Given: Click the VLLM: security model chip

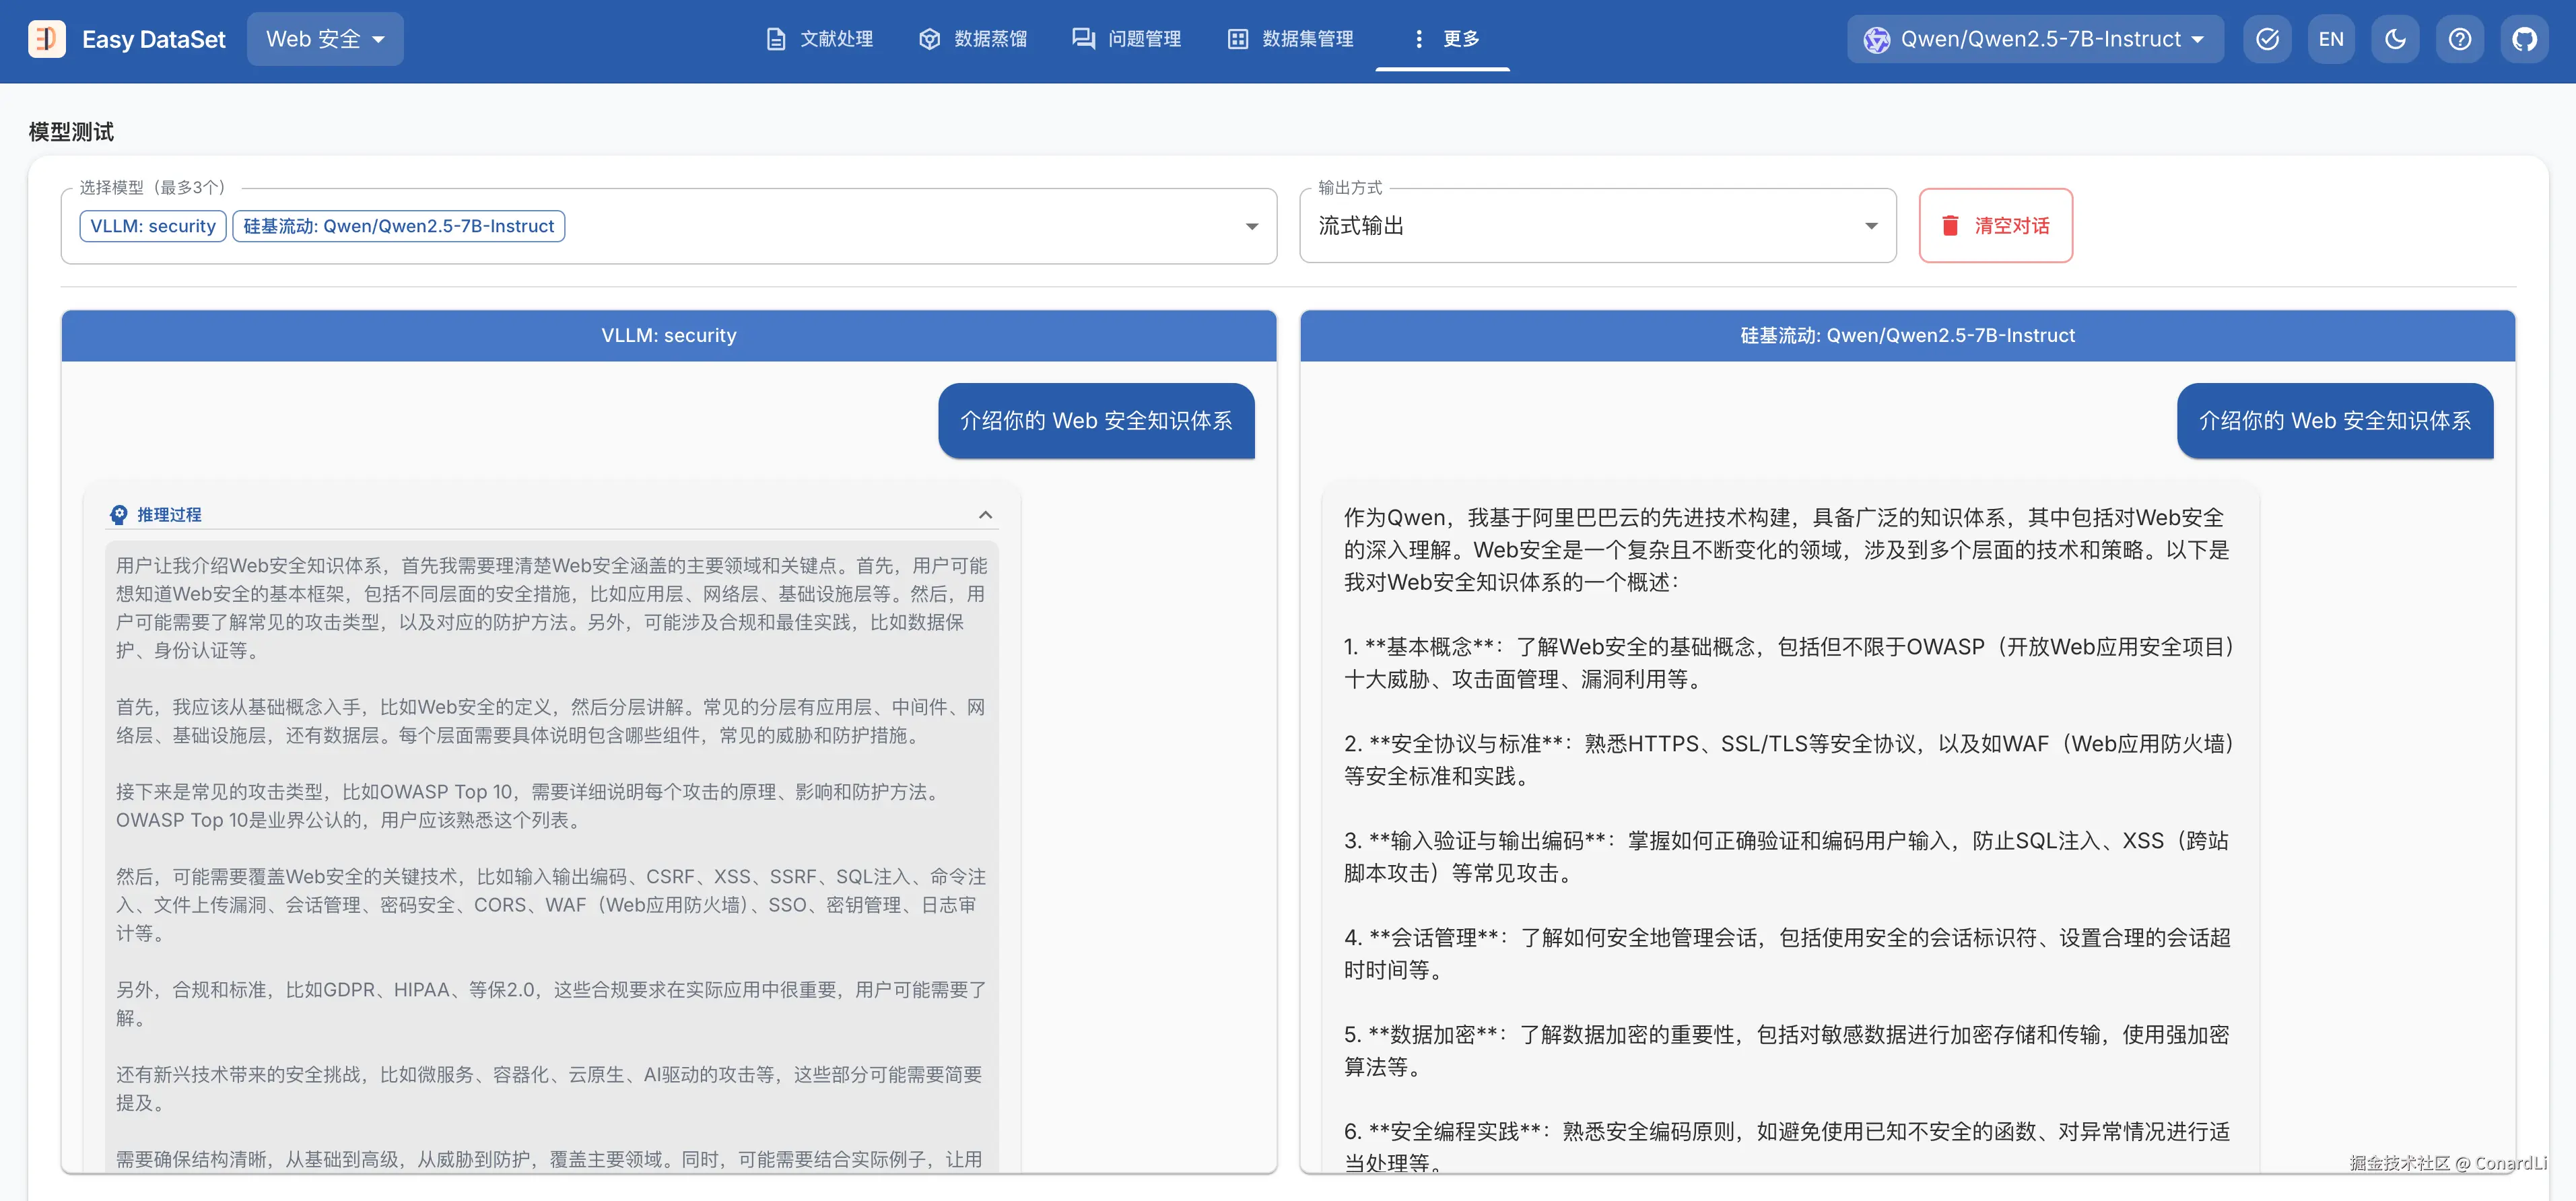Looking at the screenshot, I should (x=153, y=226).
